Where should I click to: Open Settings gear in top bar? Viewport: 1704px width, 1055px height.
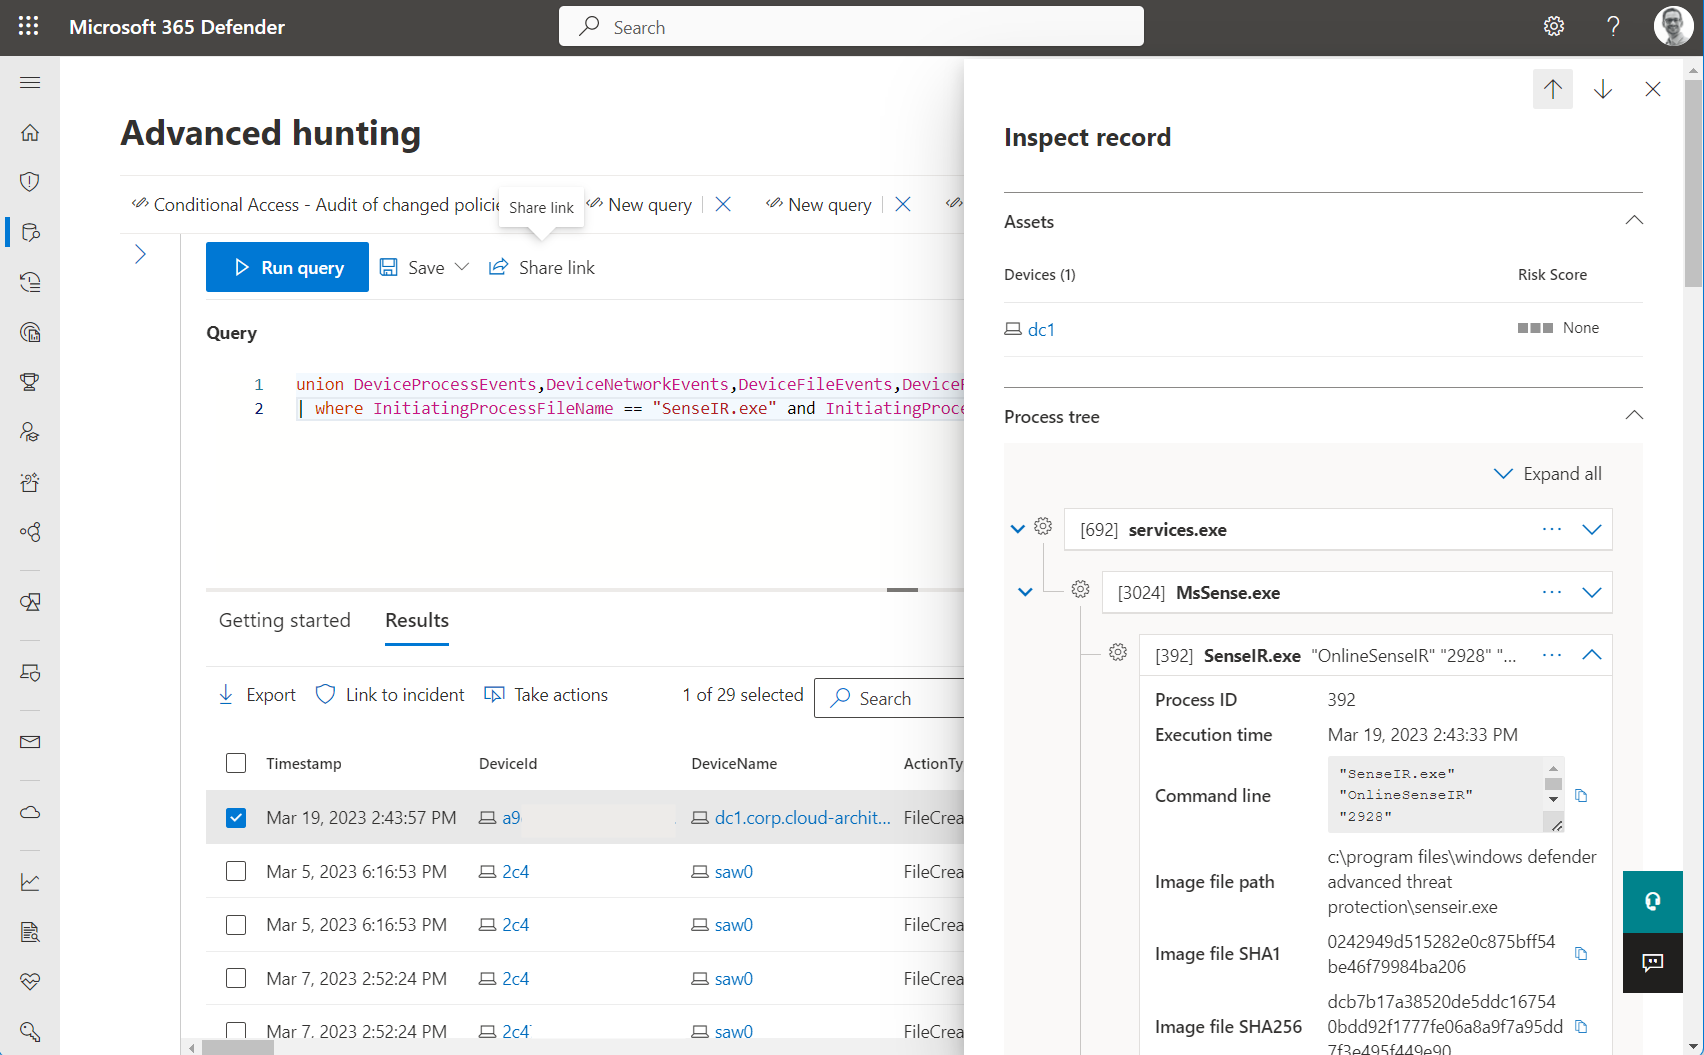[x=1554, y=27]
